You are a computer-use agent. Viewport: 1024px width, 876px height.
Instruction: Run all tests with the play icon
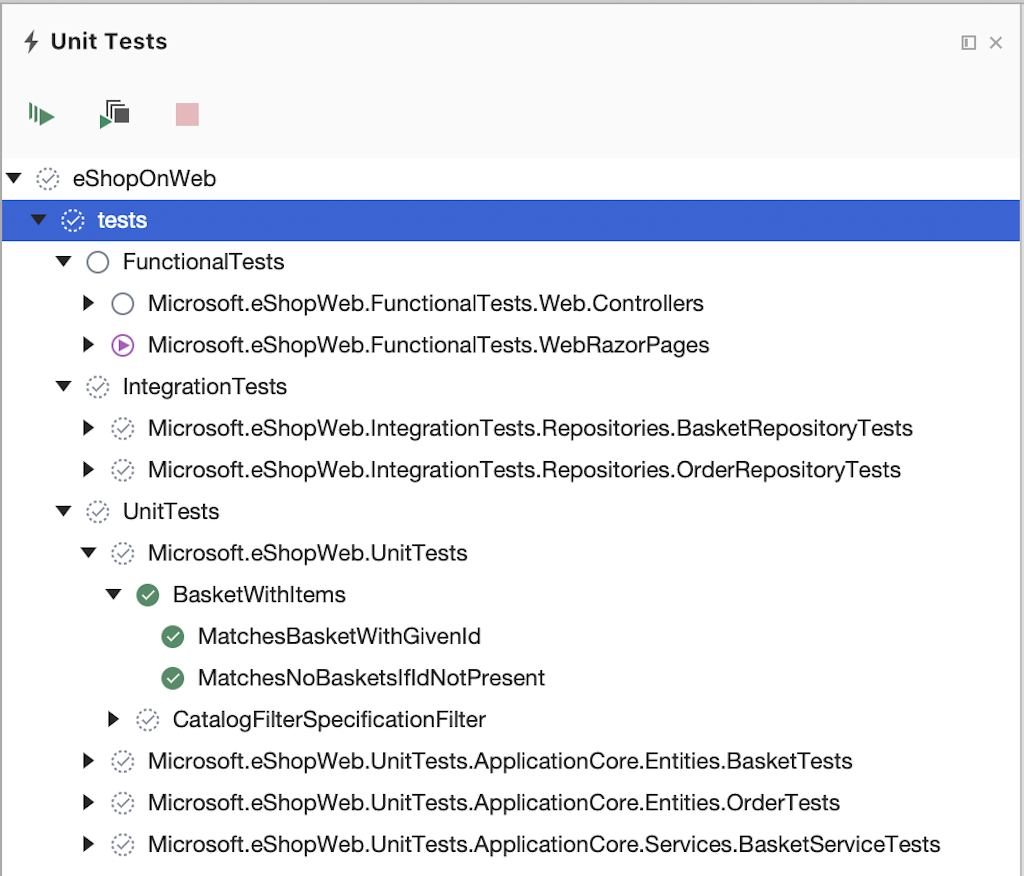point(41,115)
